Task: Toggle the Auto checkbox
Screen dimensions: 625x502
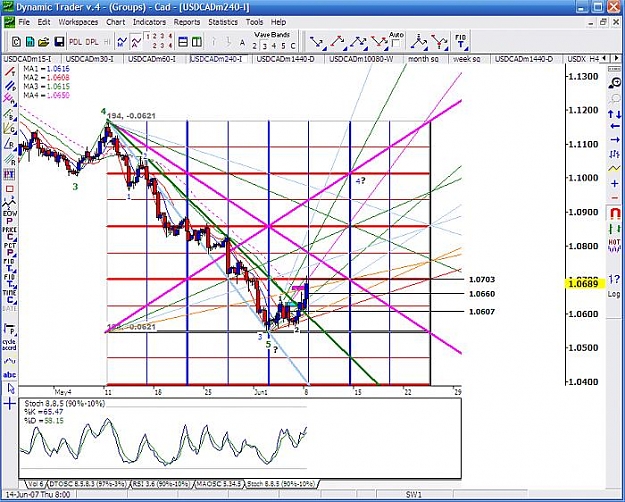Action: (x=396, y=43)
